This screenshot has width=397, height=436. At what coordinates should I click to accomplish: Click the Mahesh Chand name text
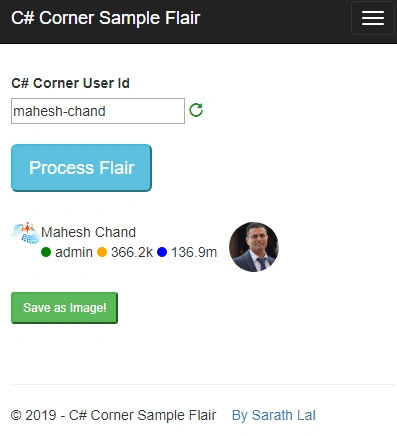(88, 232)
